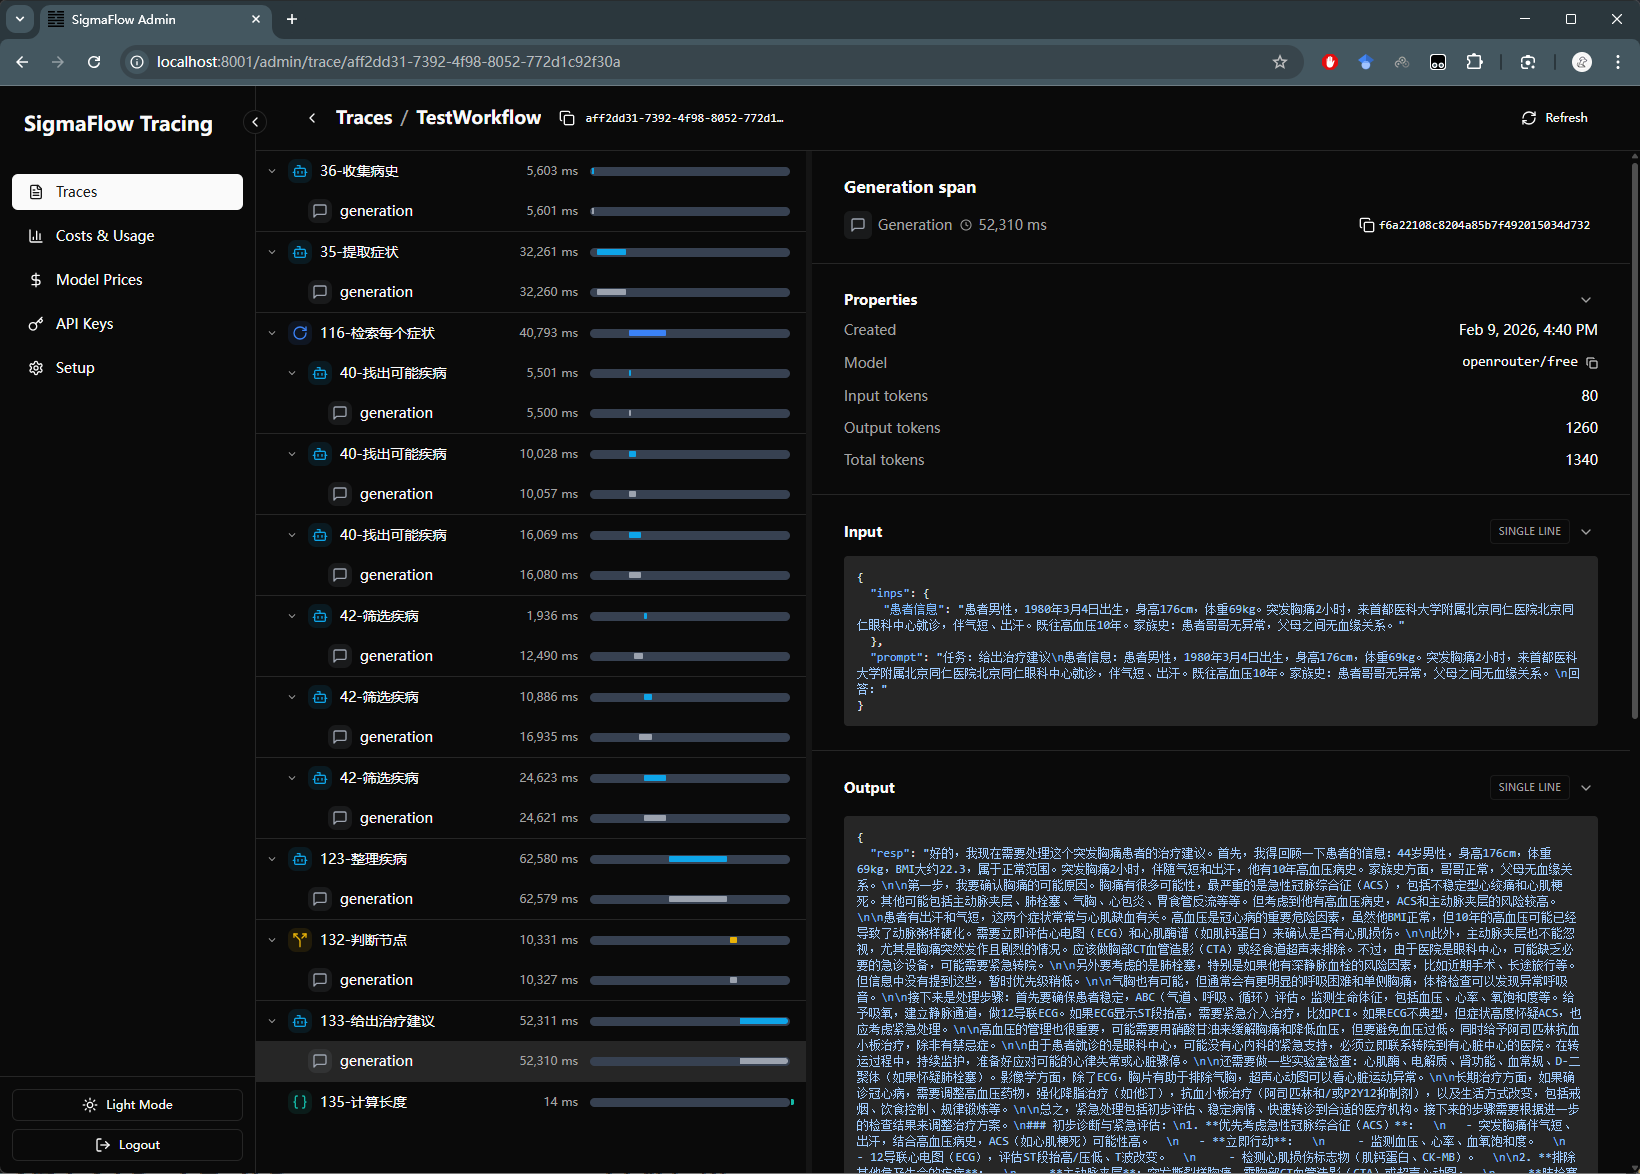1640x1174 pixels.
Task: Click the 135-计算长度 code braces icon
Action: tap(300, 1102)
